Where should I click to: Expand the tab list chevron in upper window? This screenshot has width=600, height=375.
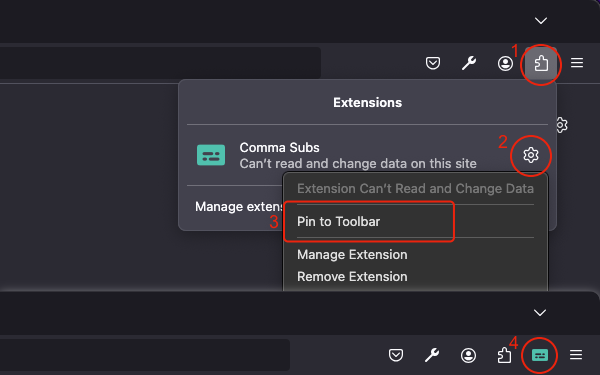(541, 21)
